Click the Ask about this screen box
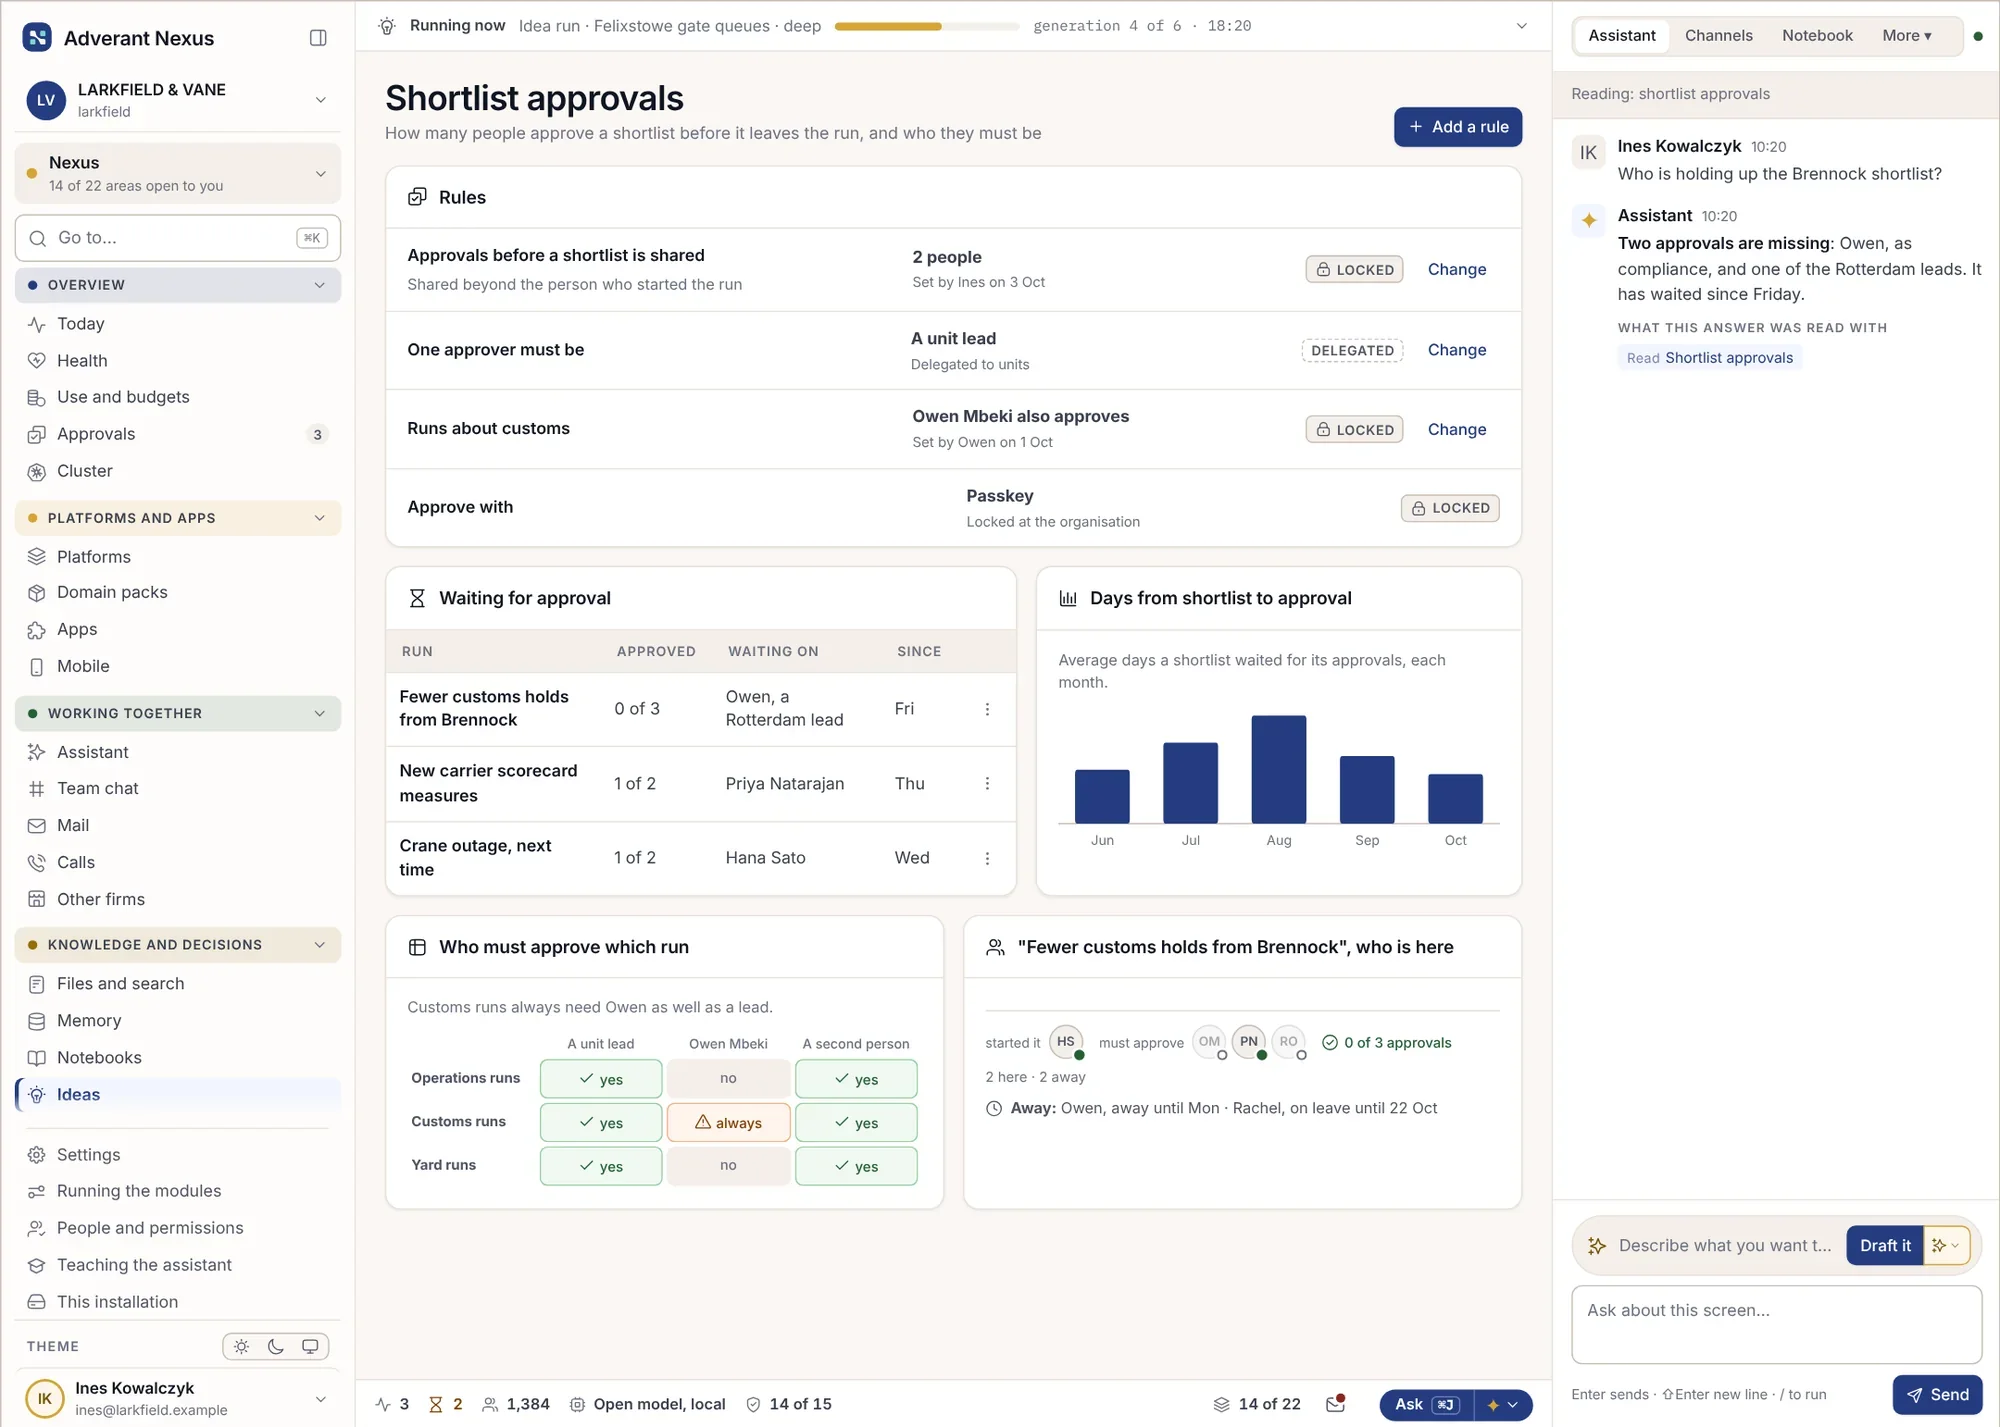 1776,1325
